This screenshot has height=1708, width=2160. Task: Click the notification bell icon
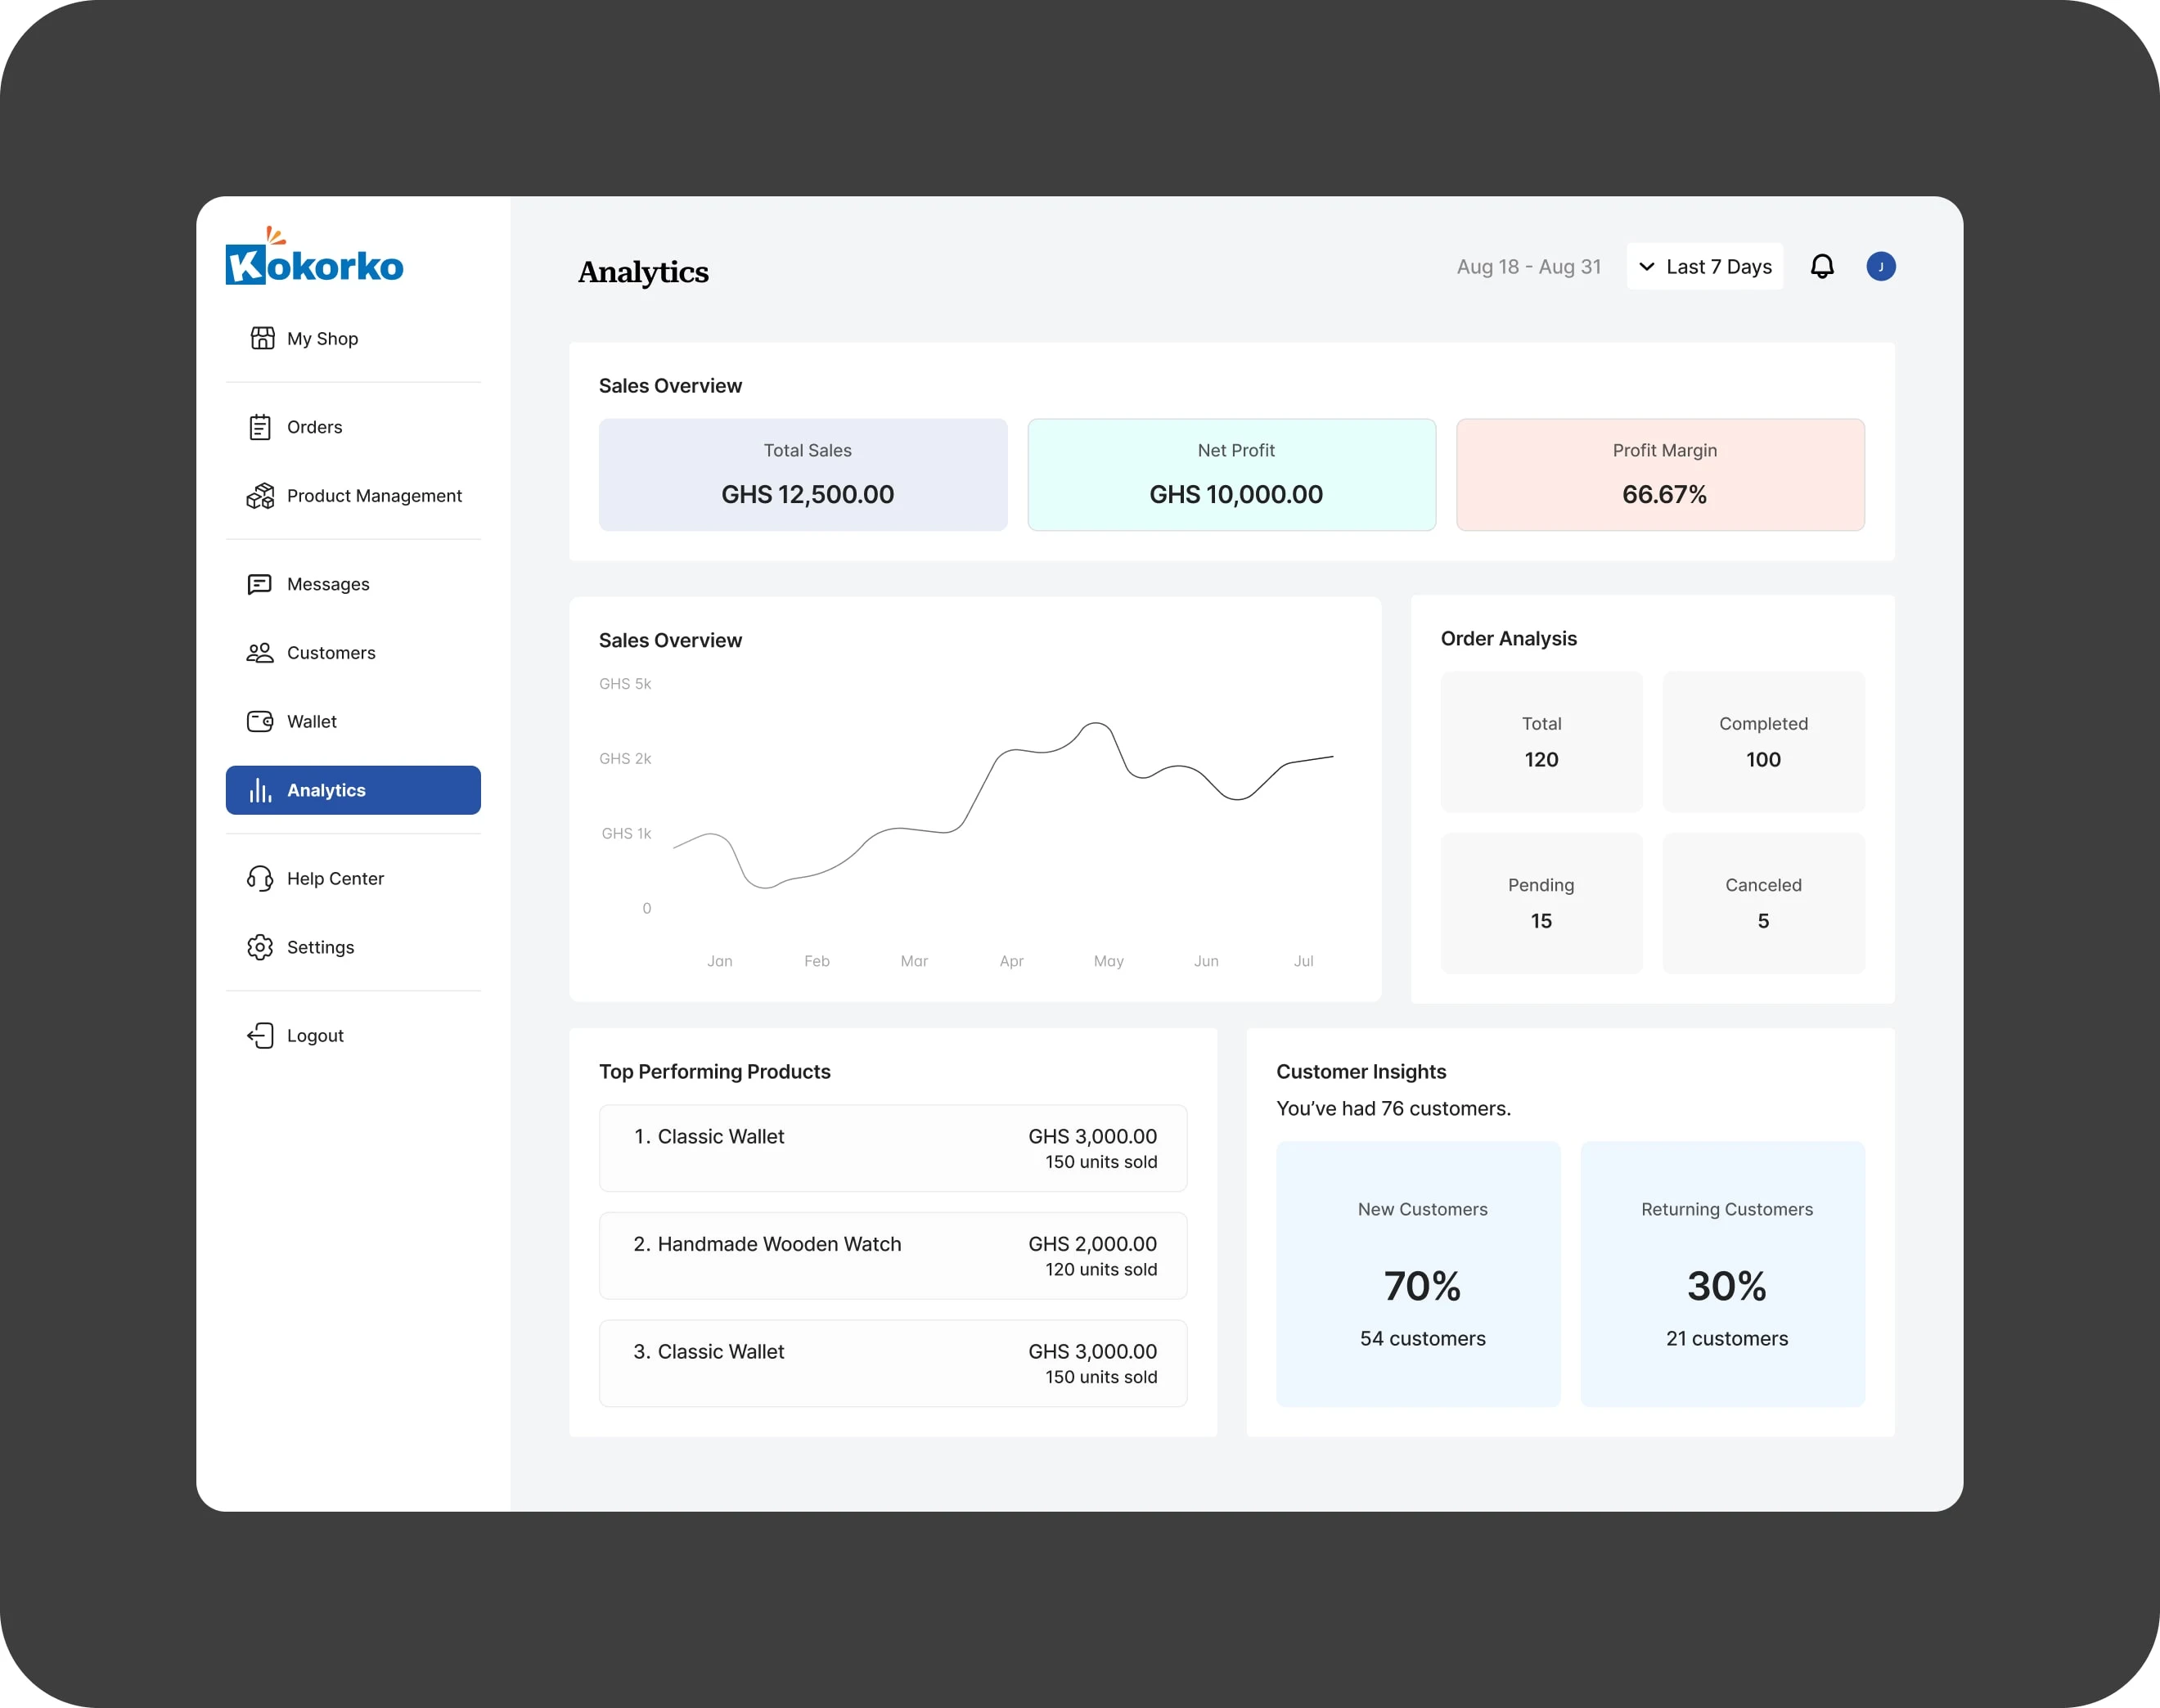point(1822,266)
